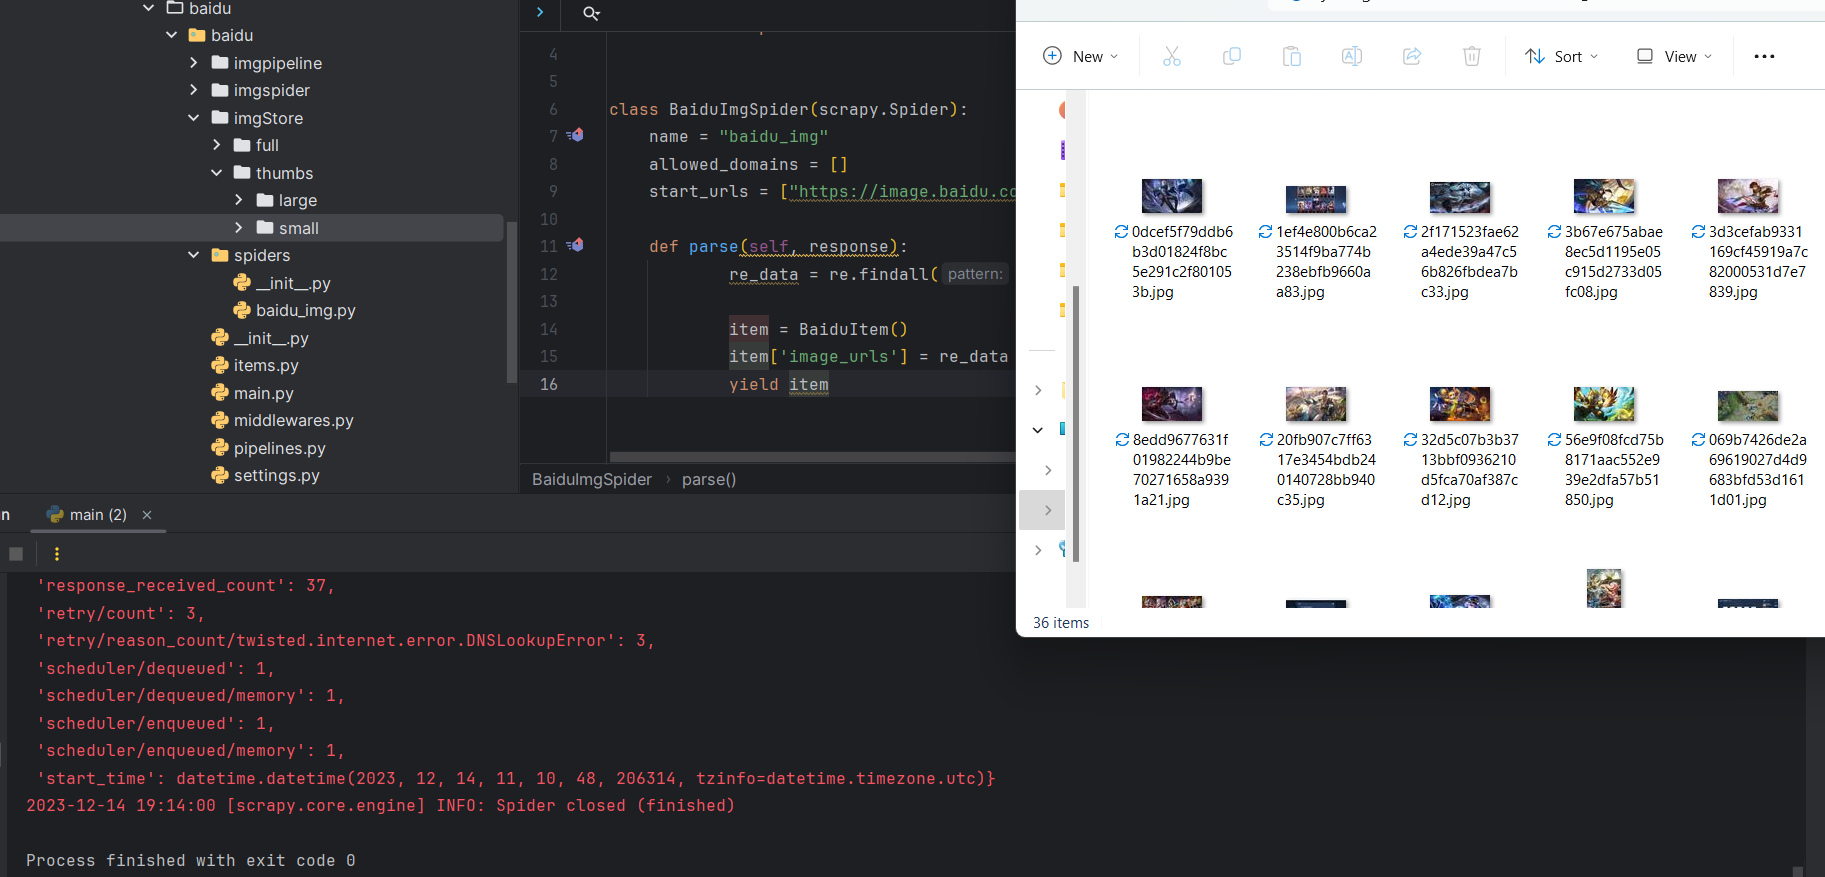Viewport: 1825px width, 877px height.
Task: Click the 'yield item' code on line 16
Action: [x=779, y=384]
